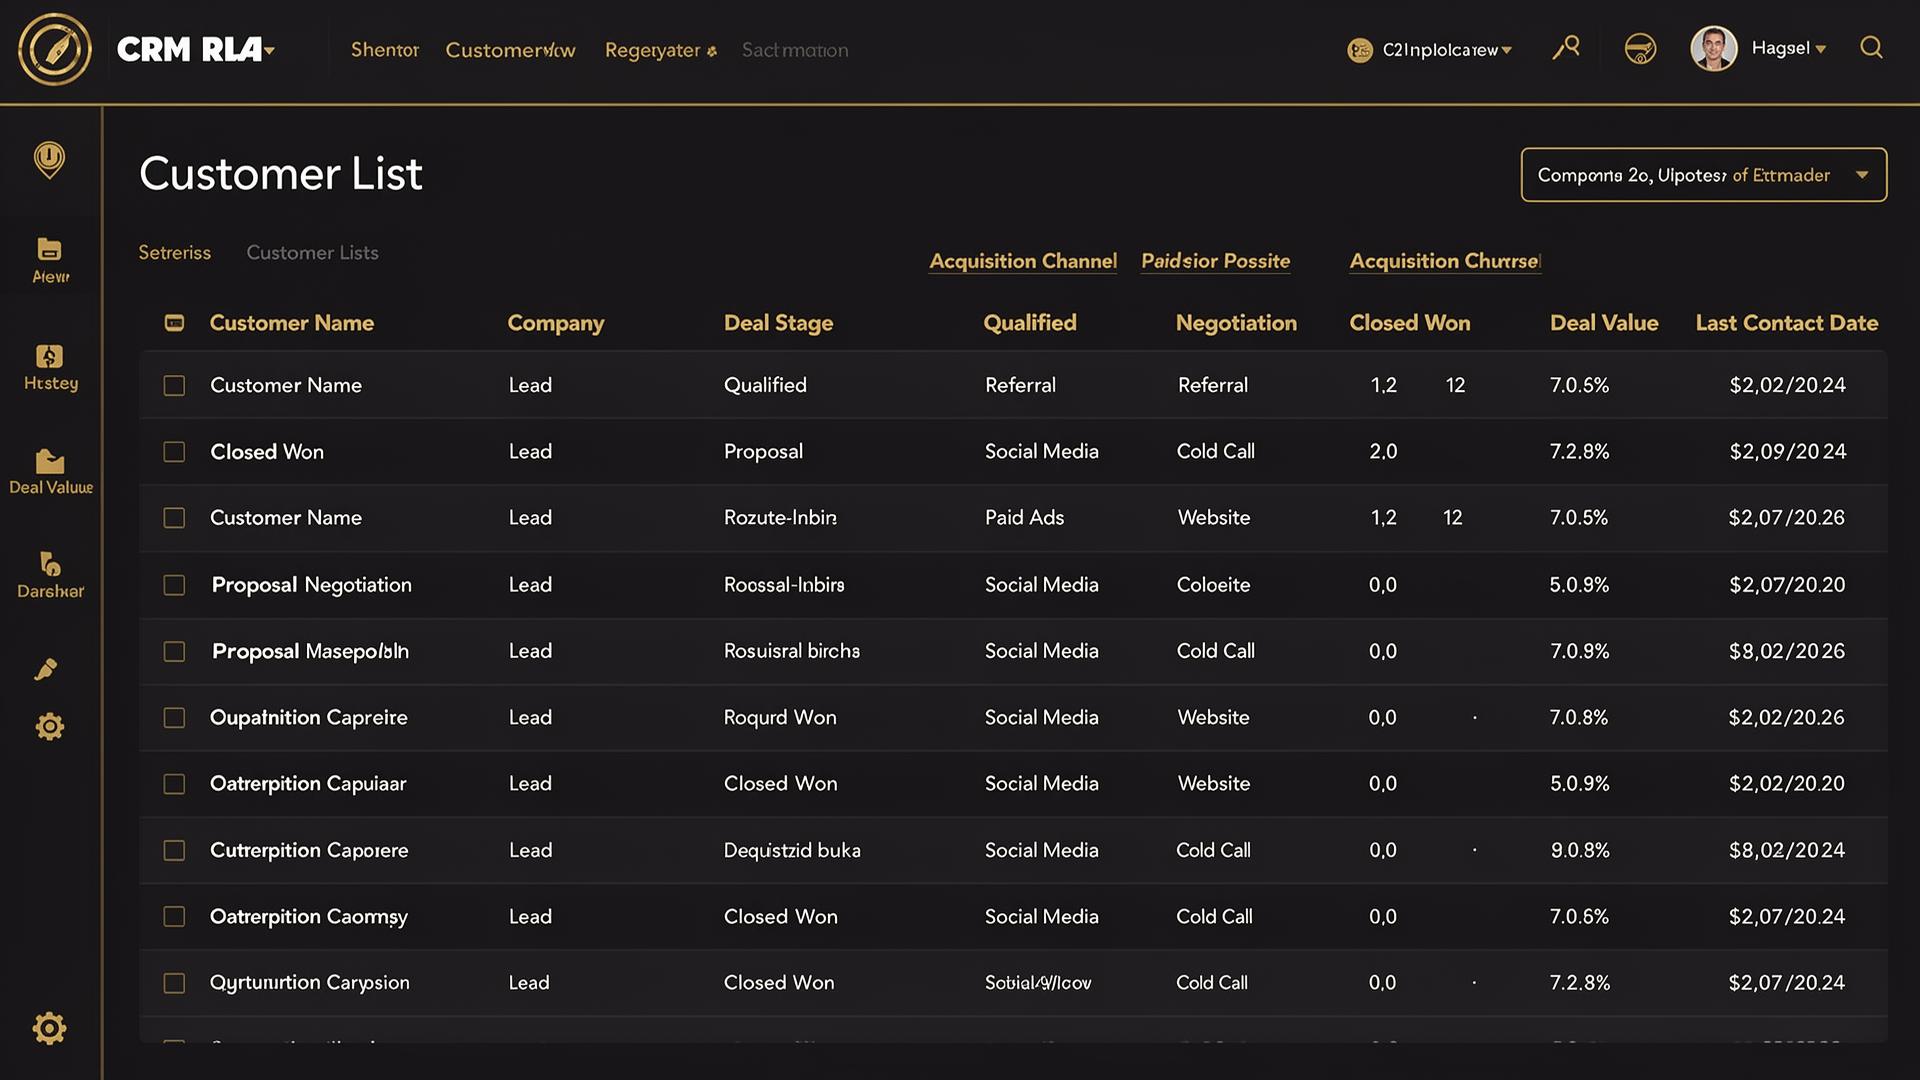Open the search magnifier icon

click(x=1871, y=48)
